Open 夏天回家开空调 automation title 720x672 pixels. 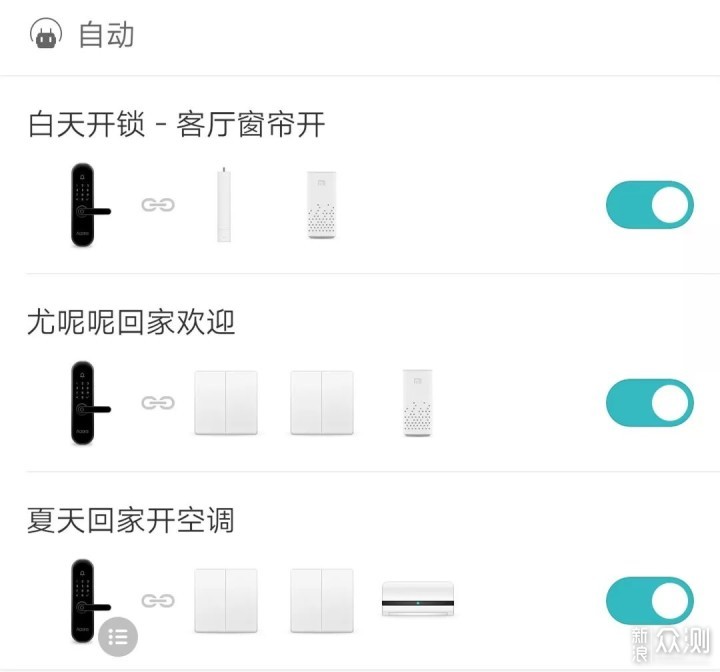pyautogui.click(x=131, y=520)
